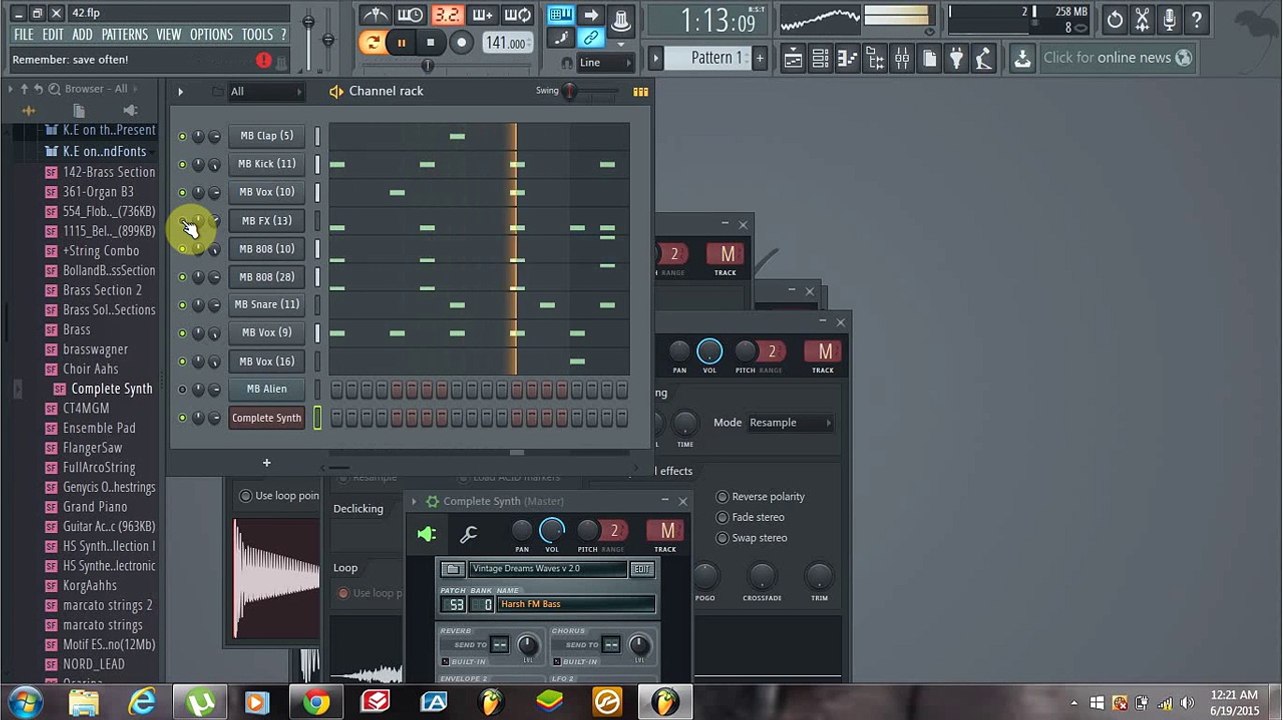
Task: Click the EDIT button in Complete Synth
Action: (642, 569)
